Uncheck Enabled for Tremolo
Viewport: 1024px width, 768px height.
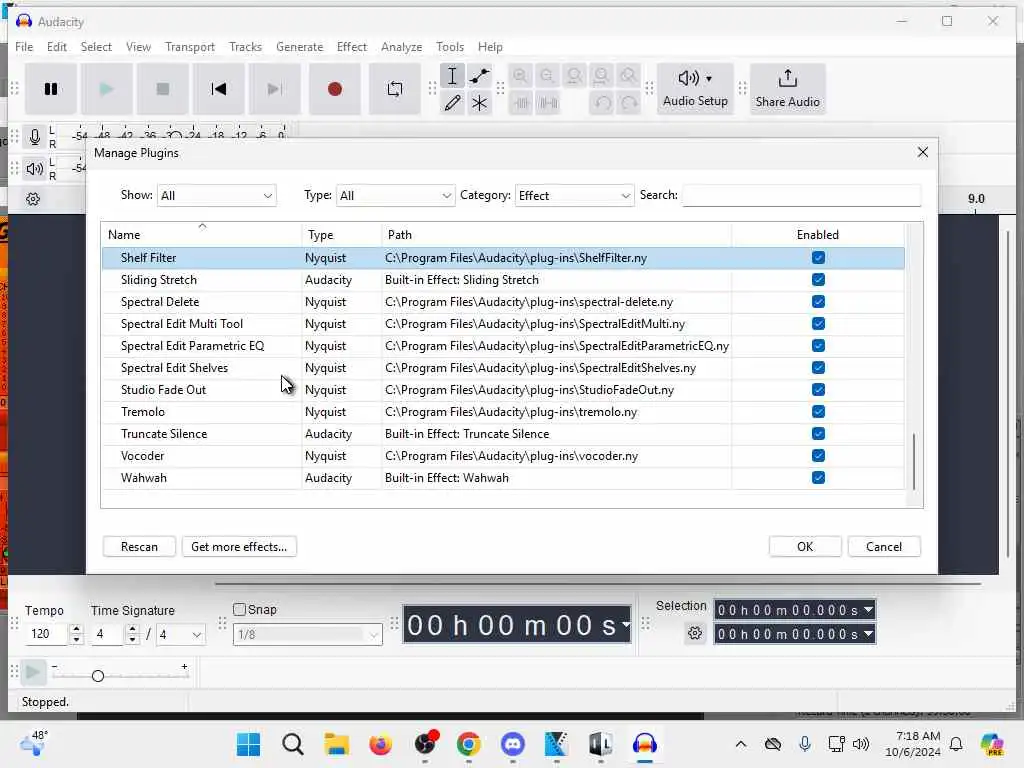[x=818, y=411]
